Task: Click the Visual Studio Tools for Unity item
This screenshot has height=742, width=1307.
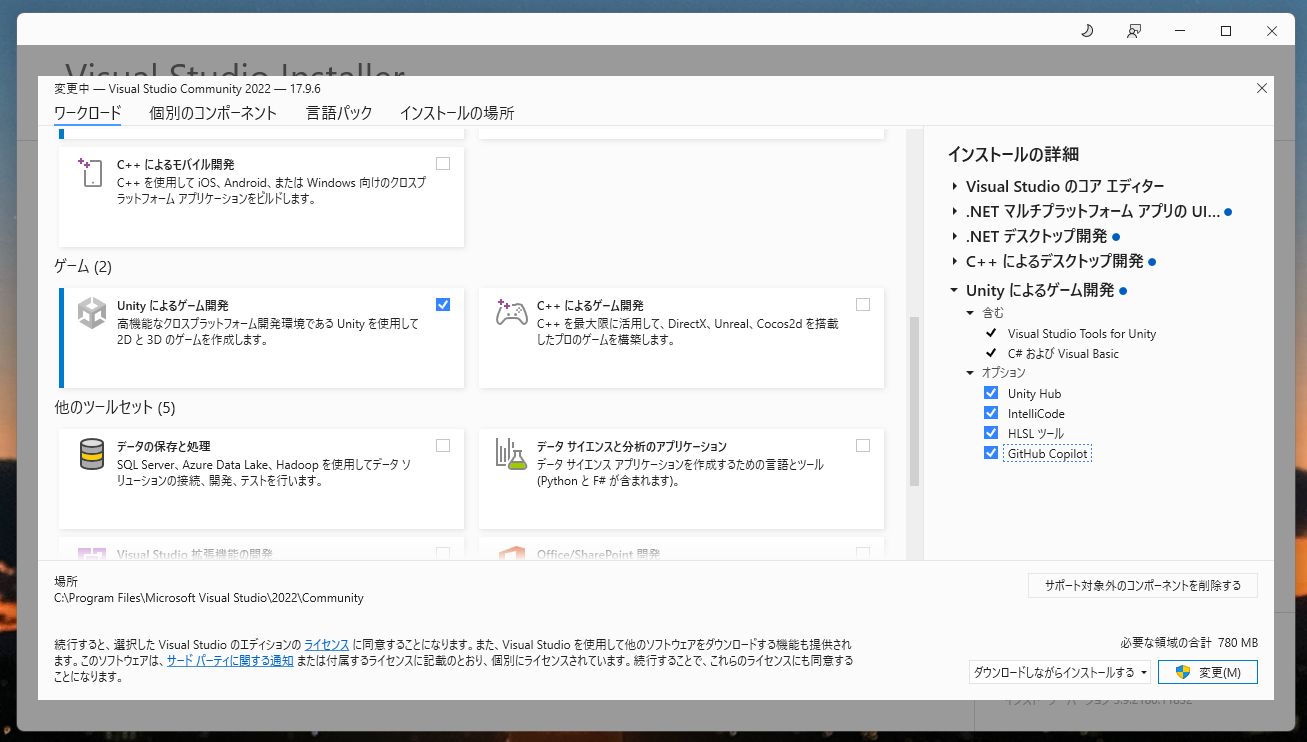Action: [1082, 333]
